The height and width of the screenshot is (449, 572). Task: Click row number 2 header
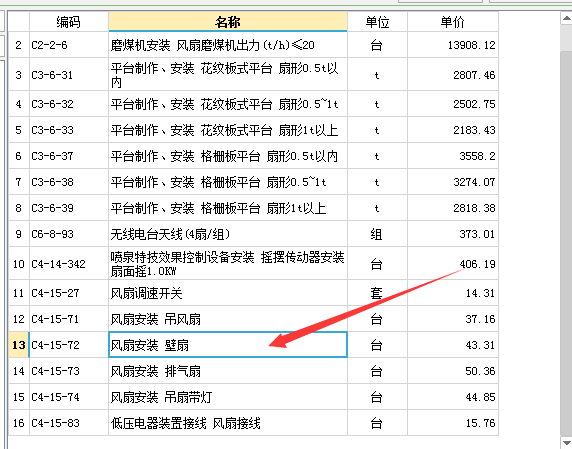(x=19, y=45)
